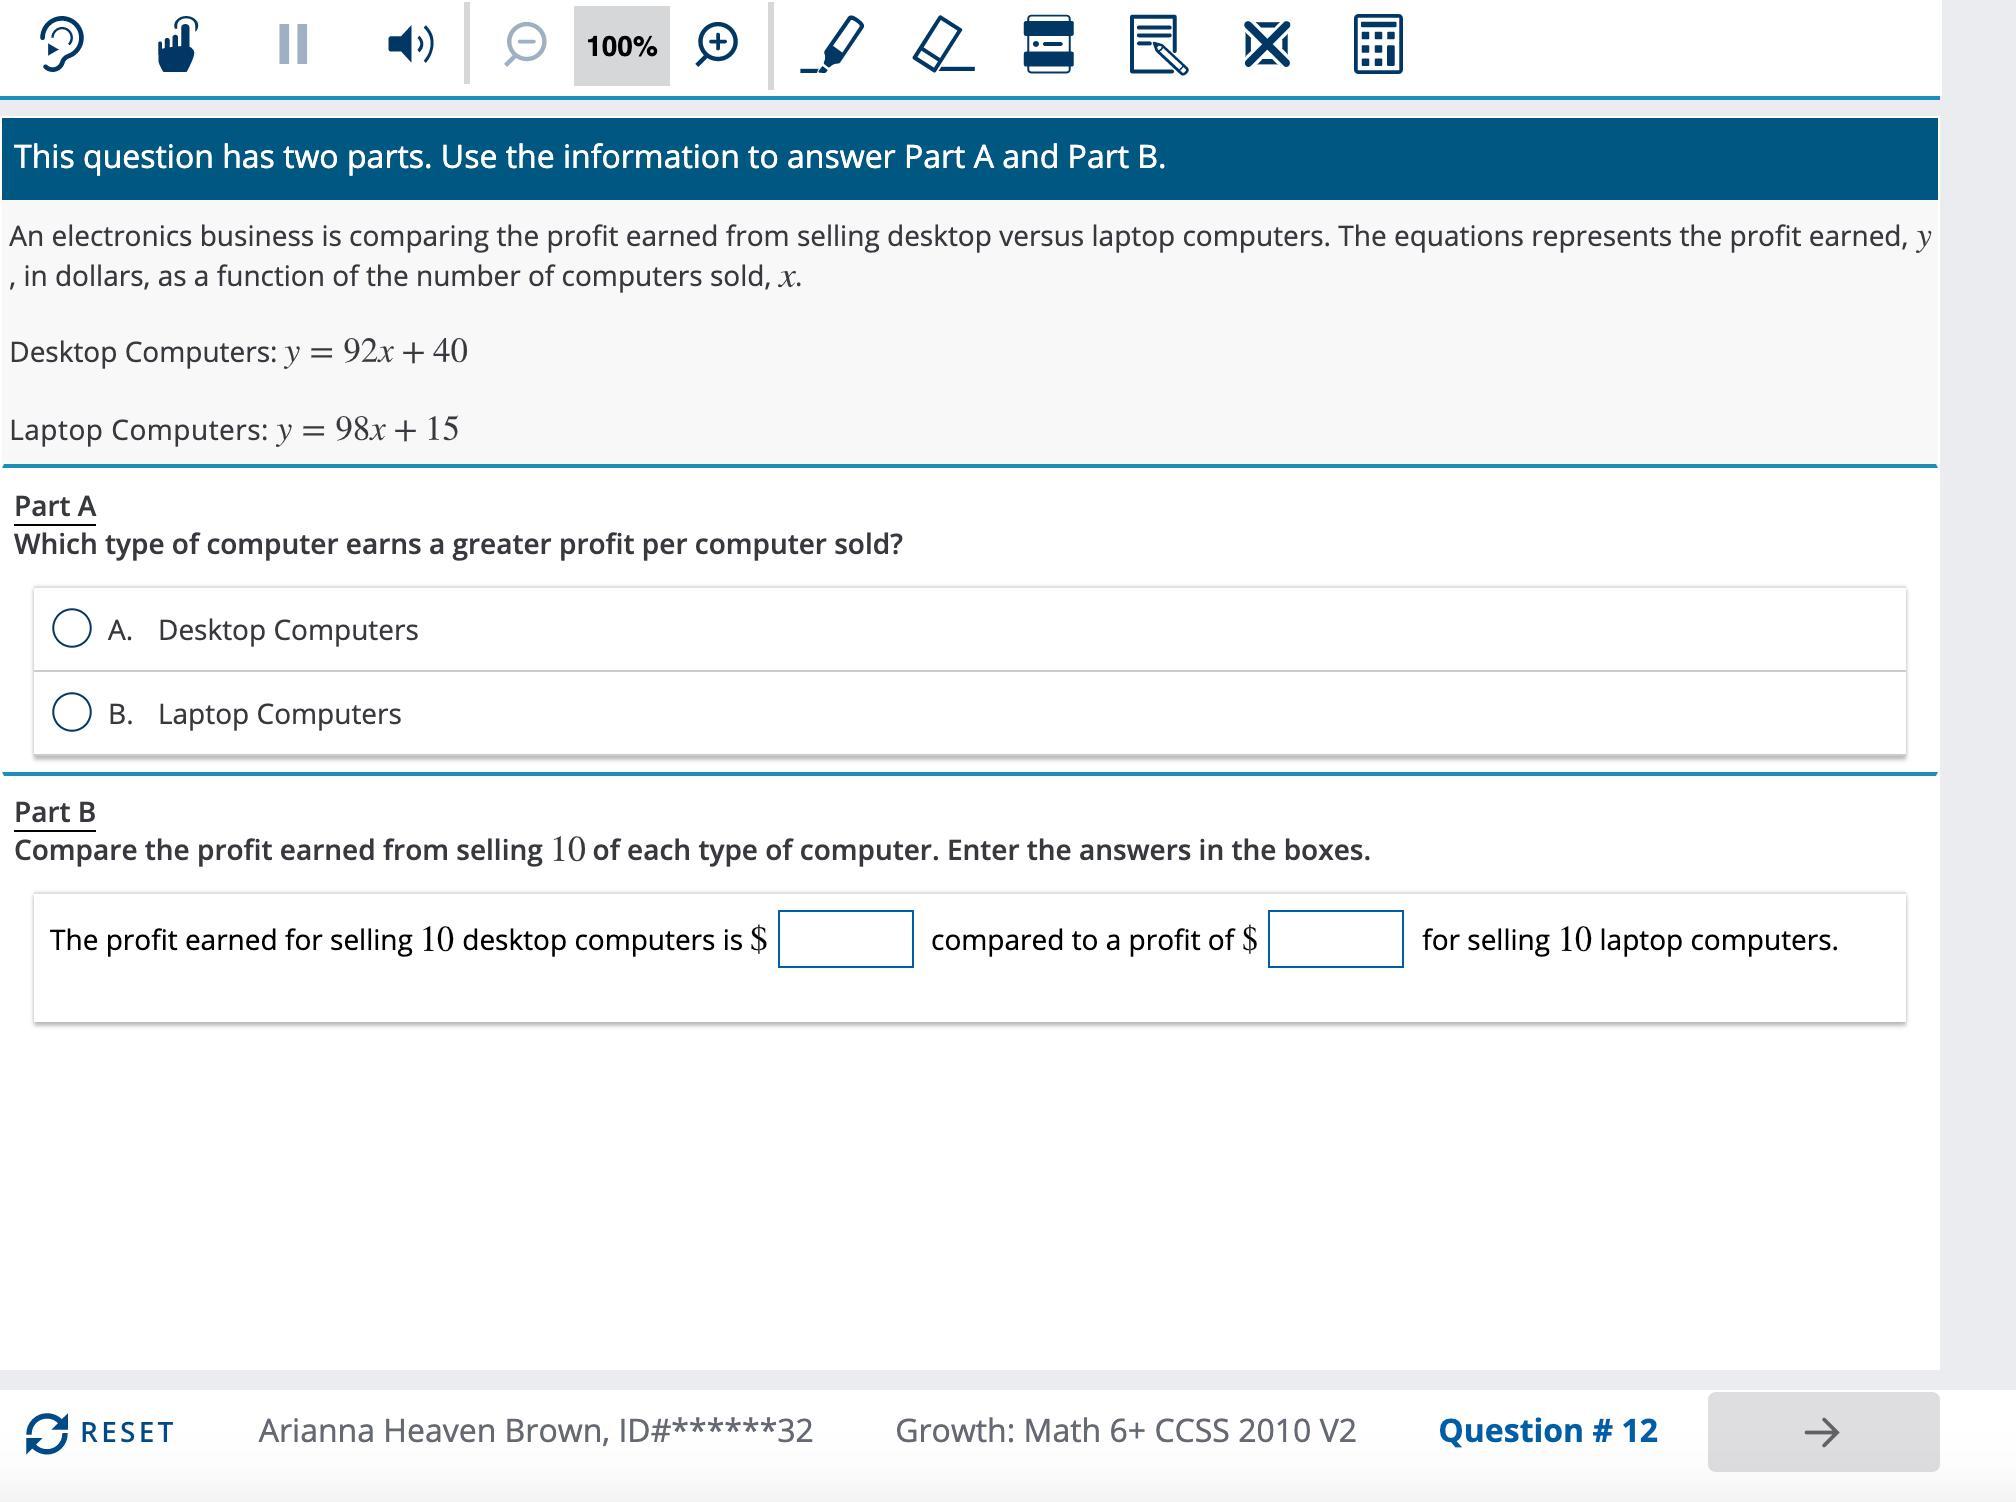Select the click-to-hear pointer hand tool
Image resolution: width=2016 pixels, height=1502 pixels.
pyautogui.click(x=177, y=45)
